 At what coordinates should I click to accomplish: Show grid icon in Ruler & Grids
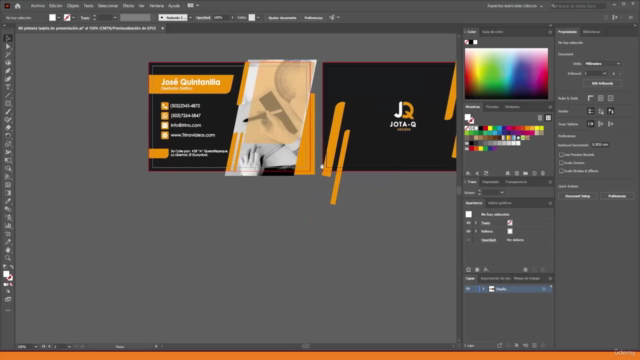coord(601,98)
